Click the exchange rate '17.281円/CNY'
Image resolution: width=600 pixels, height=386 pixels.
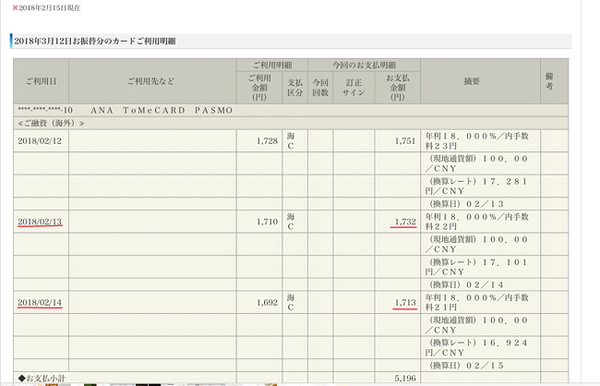tap(476, 186)
